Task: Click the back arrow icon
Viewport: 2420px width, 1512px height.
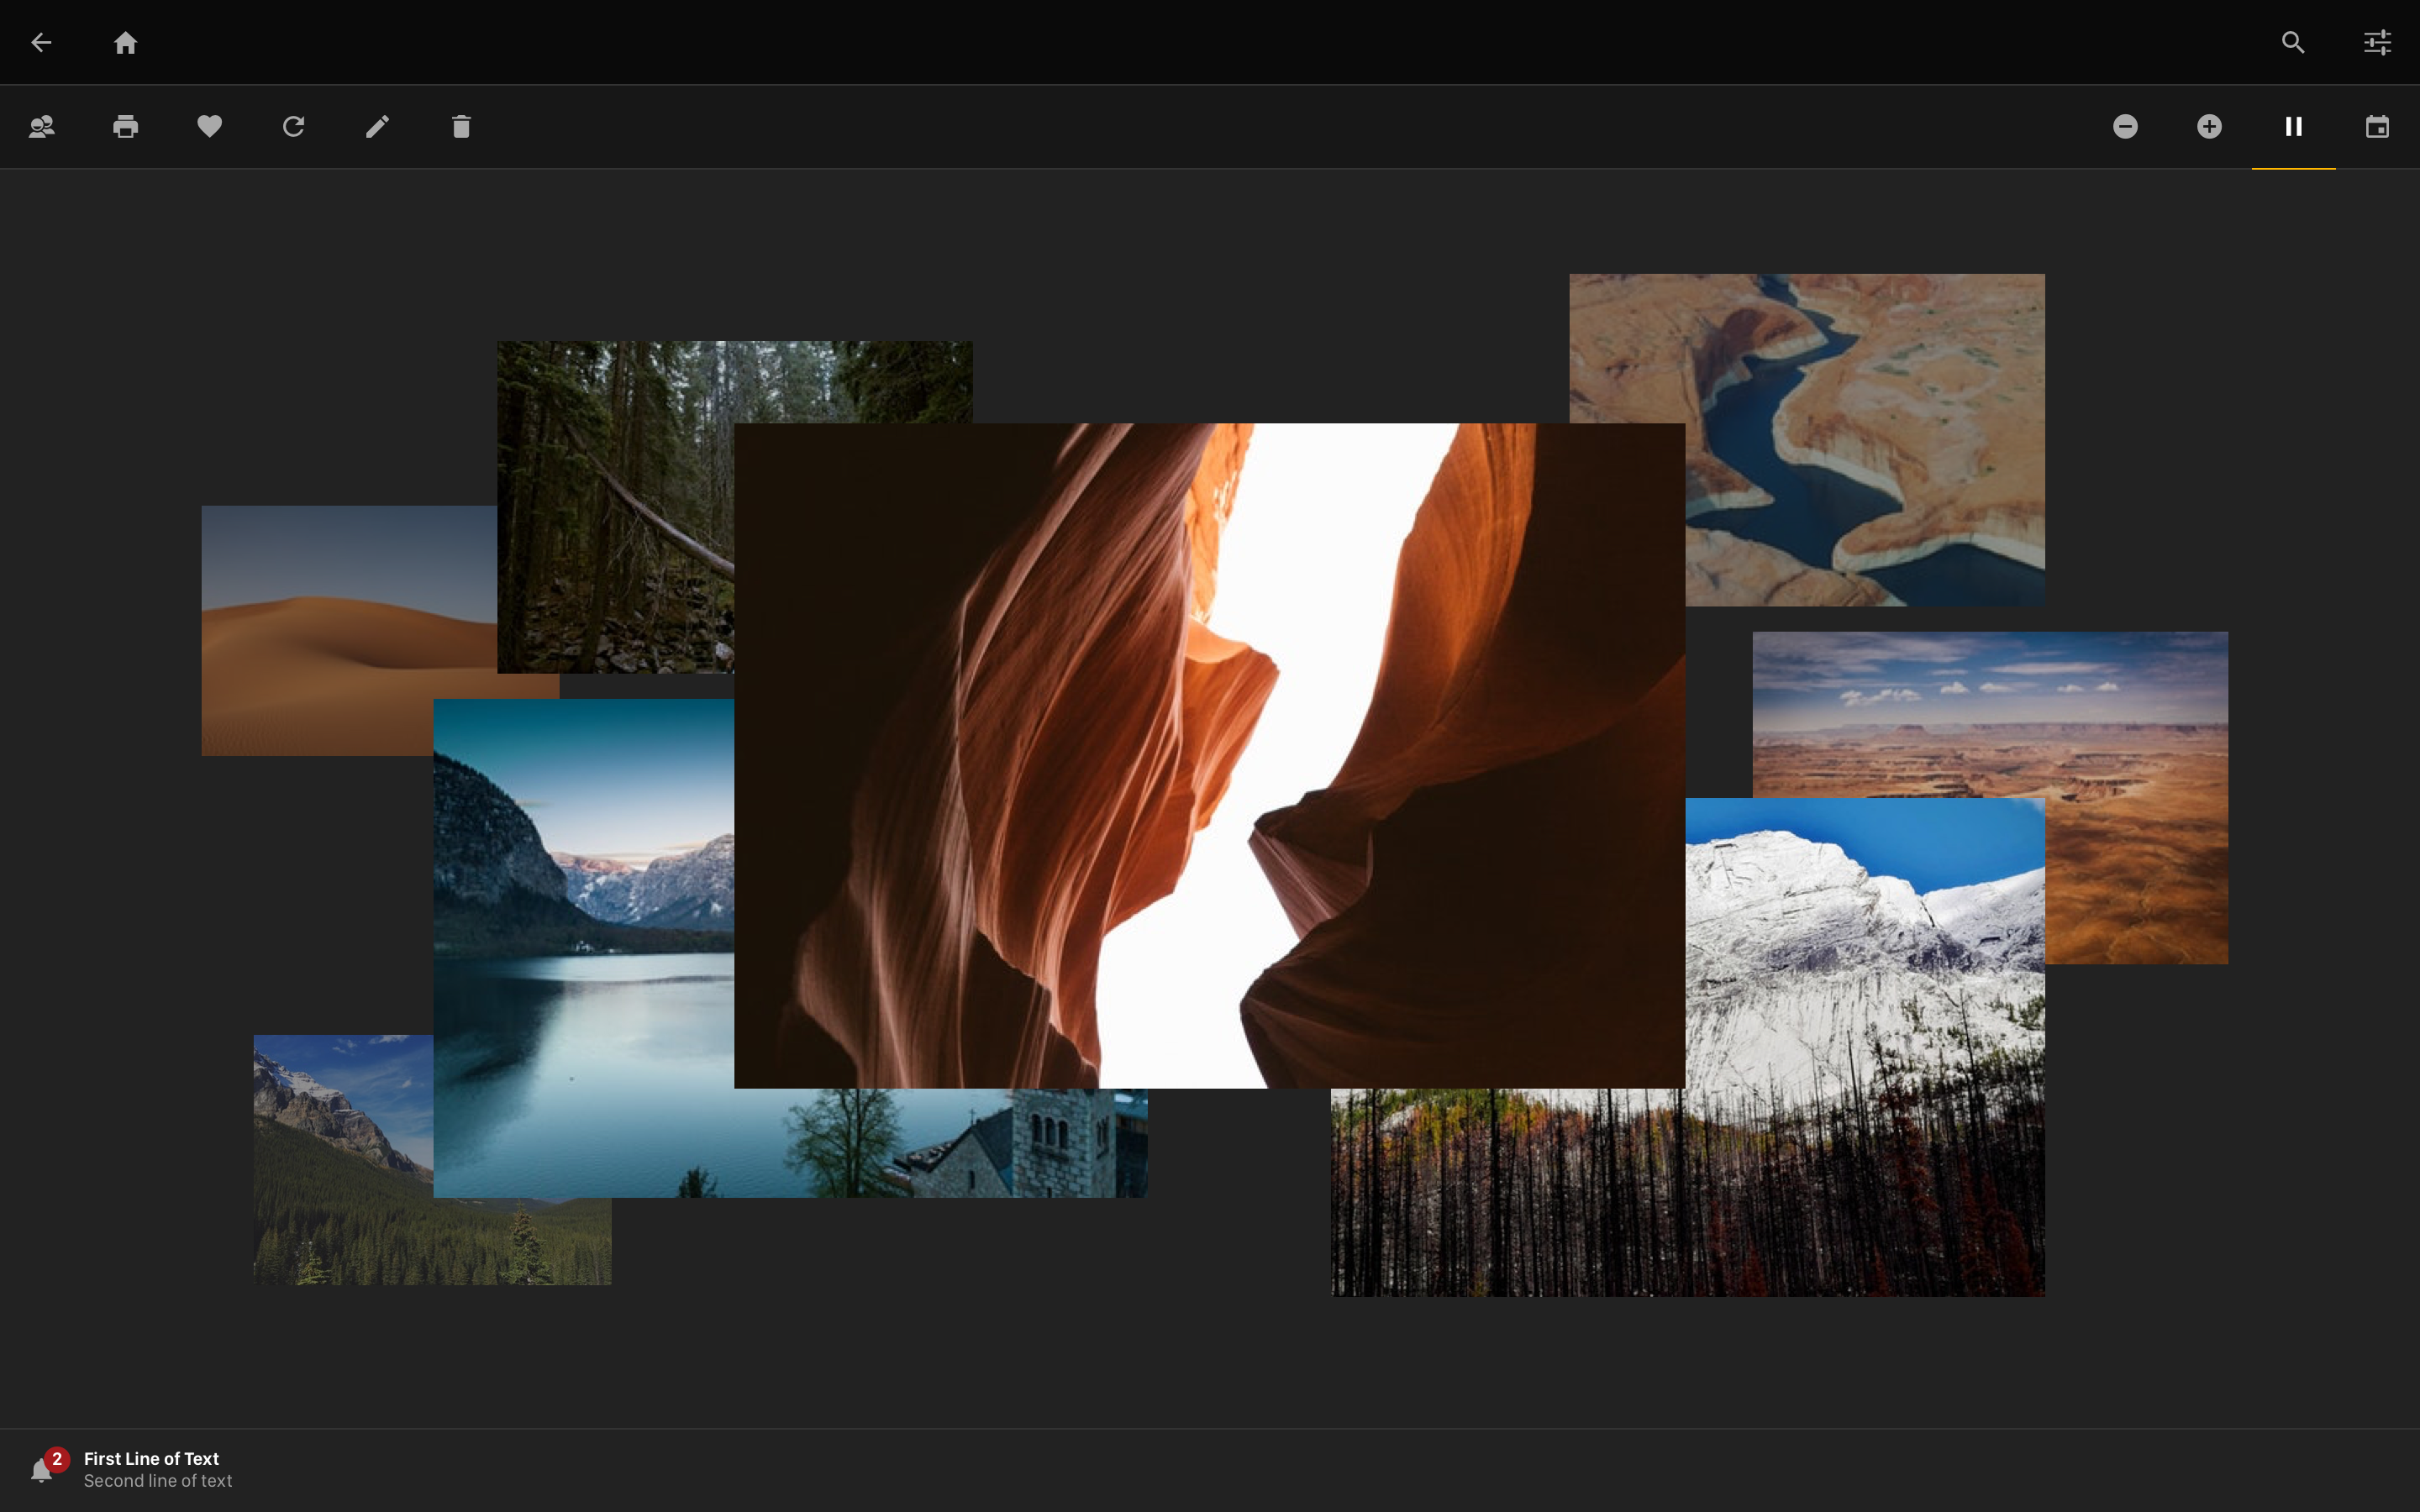Action: pos(41,42)
